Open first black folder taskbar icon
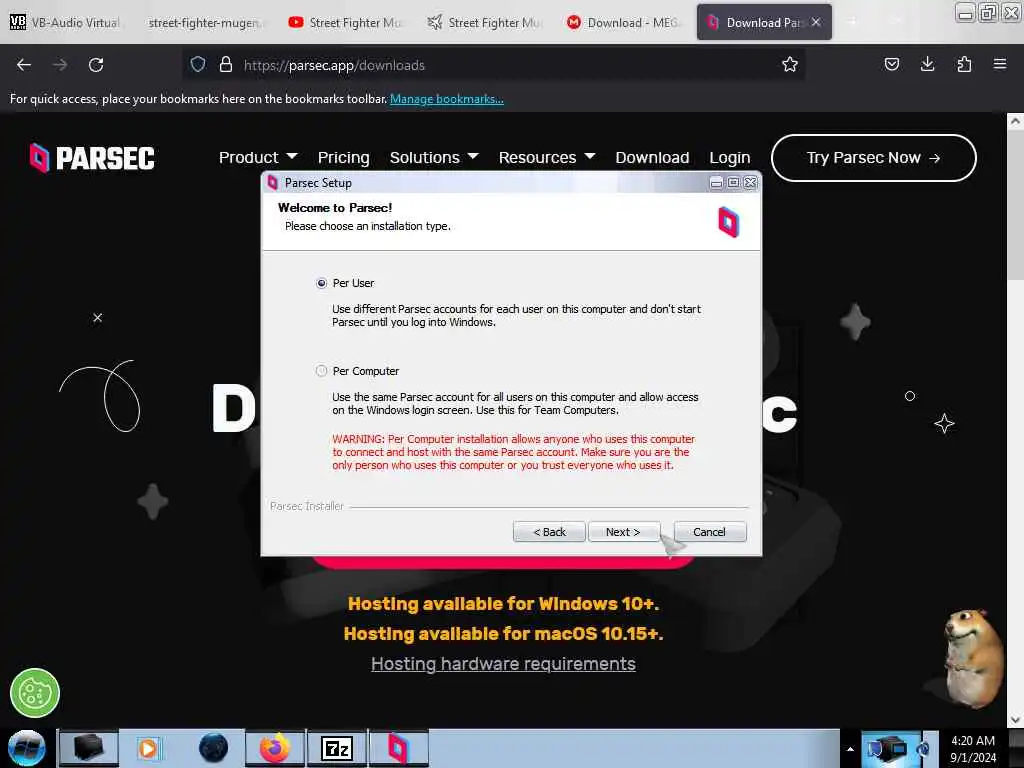This screenshot has height=768, width=1024. [89, 748]
